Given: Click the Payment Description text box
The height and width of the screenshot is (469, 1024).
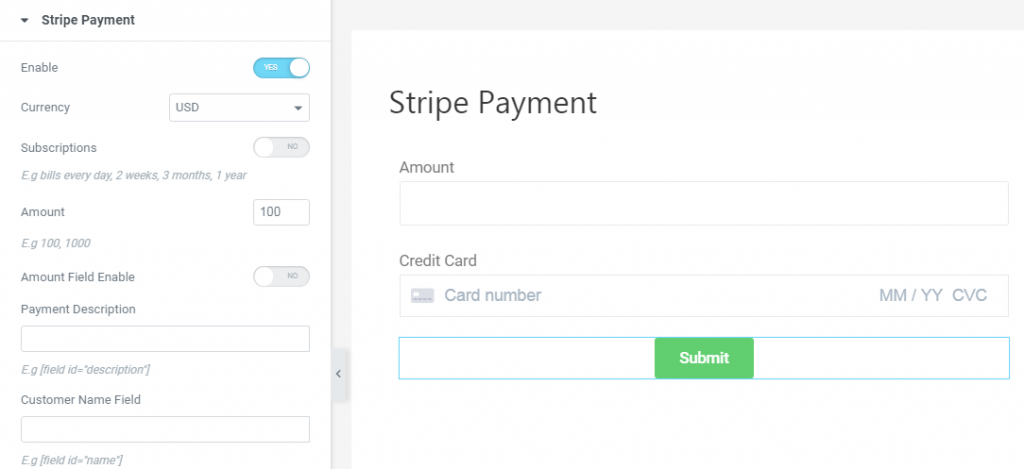Looking at the screenshot, I should point(165,339).
